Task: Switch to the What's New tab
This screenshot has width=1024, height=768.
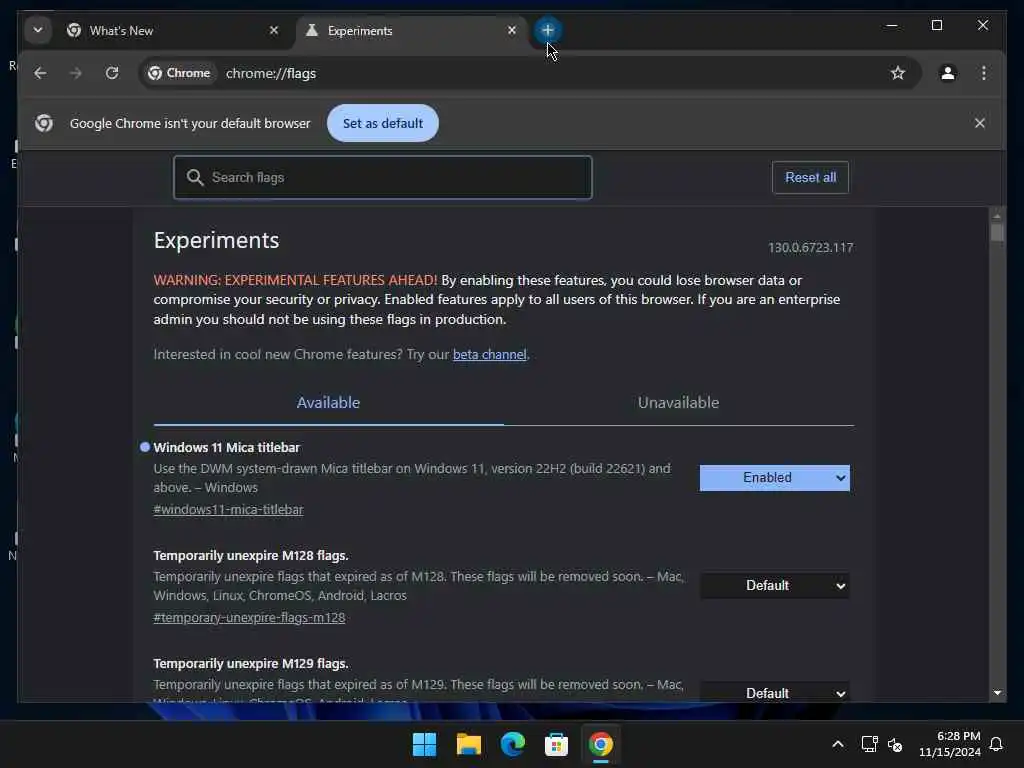Action: point(171,31)
